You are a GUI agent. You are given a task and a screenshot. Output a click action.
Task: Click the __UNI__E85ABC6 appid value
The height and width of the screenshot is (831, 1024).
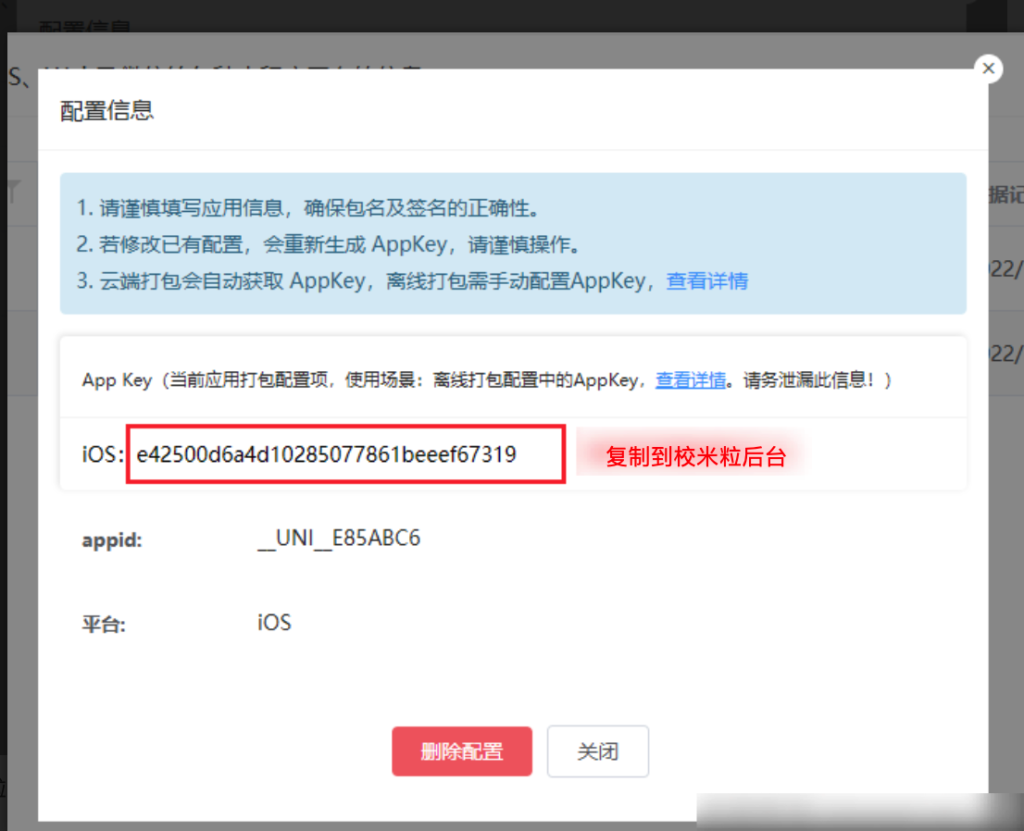(x=338, y=539)
